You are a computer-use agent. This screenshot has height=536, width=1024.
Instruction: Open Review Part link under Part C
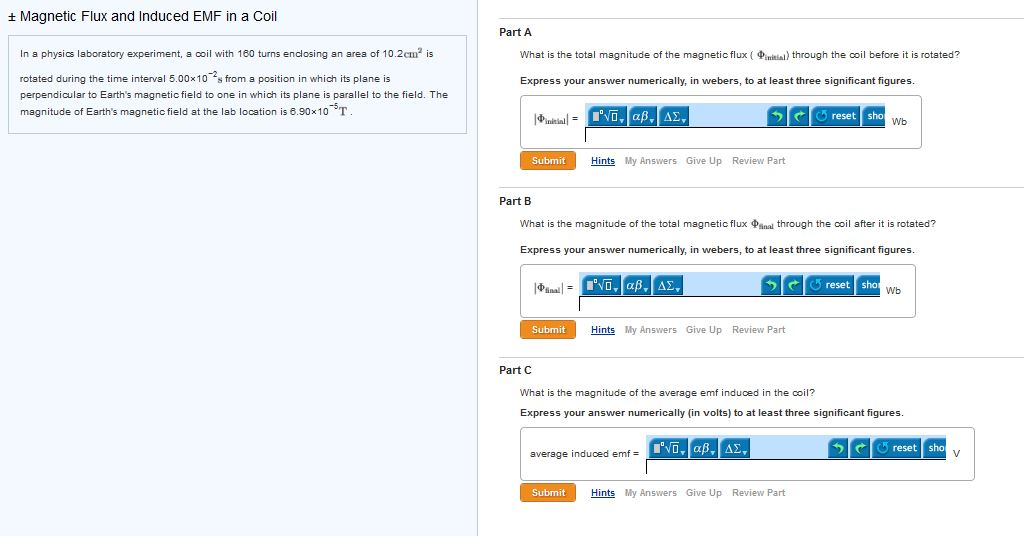[758, 493]
